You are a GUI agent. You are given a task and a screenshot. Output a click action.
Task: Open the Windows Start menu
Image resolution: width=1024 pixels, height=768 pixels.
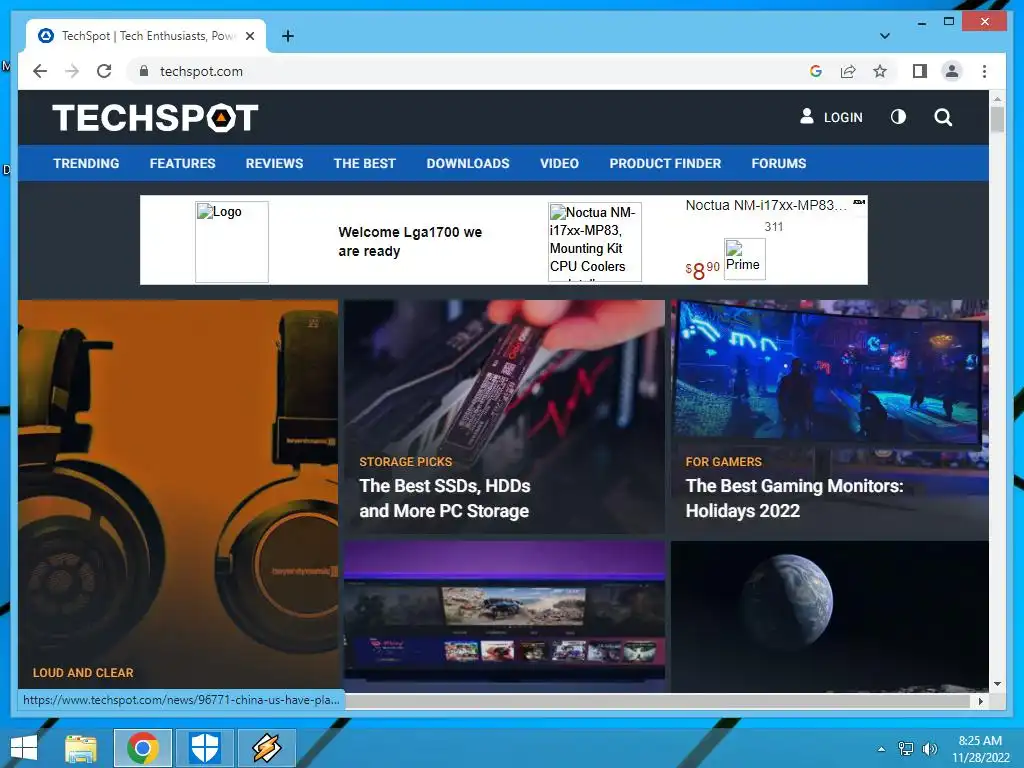[24, 748]
